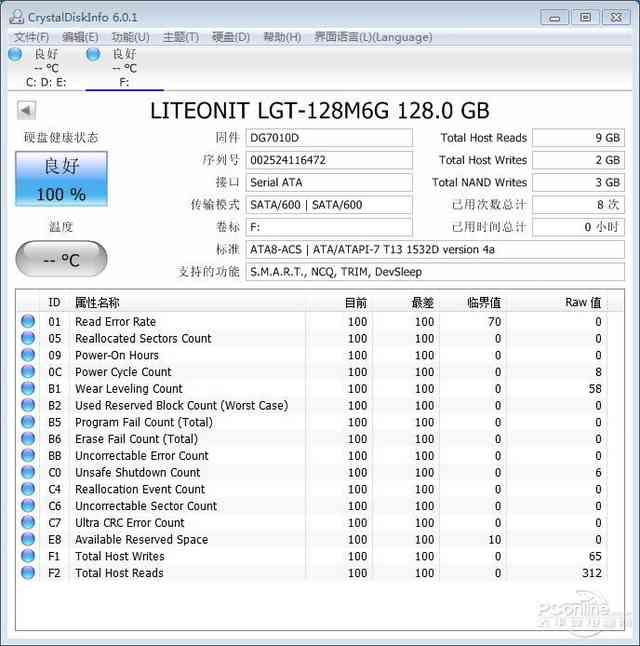Viewport: 640px width, 646px height.
Task: Click status dot for Total Host Reads row
Action: (x=28, y=573)
